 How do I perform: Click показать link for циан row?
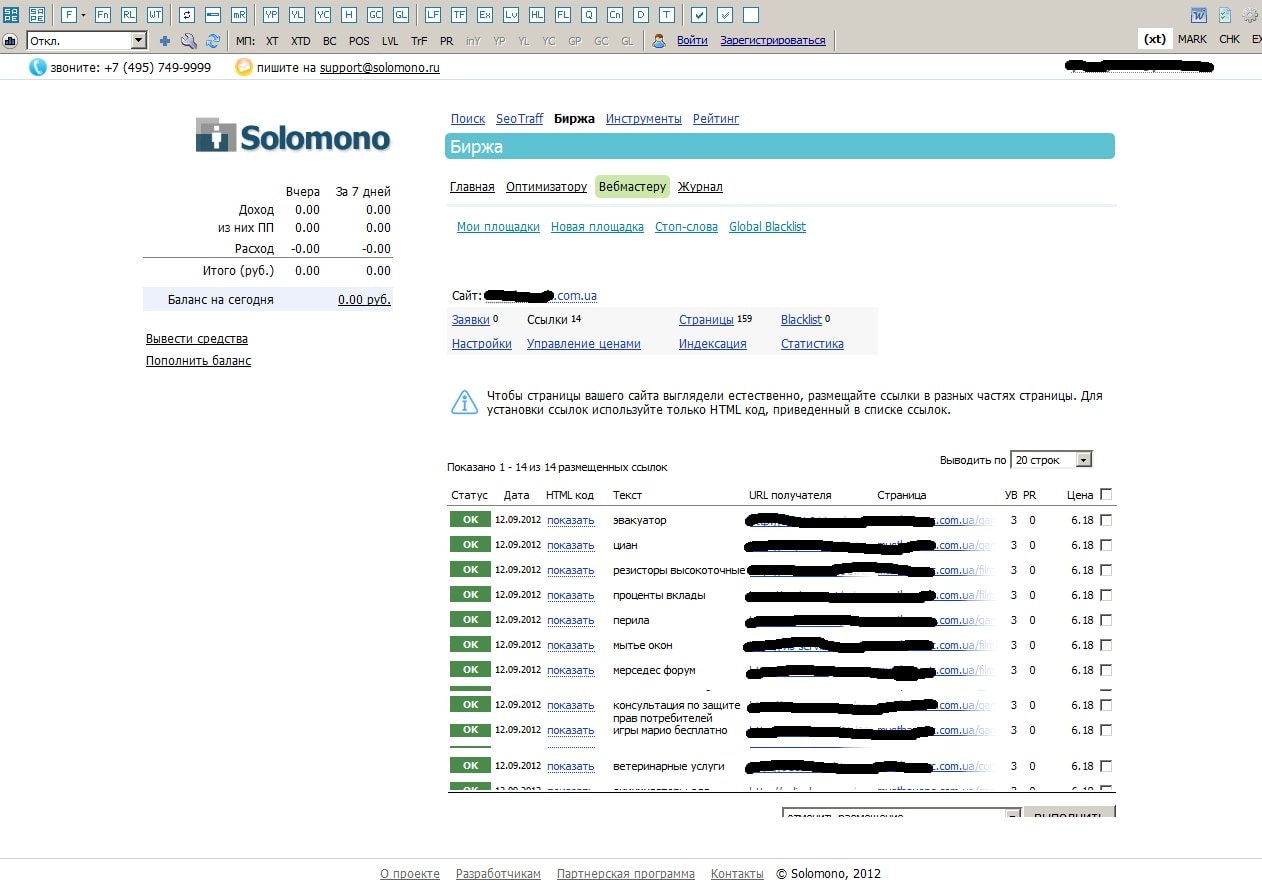[x=571, y=546]
